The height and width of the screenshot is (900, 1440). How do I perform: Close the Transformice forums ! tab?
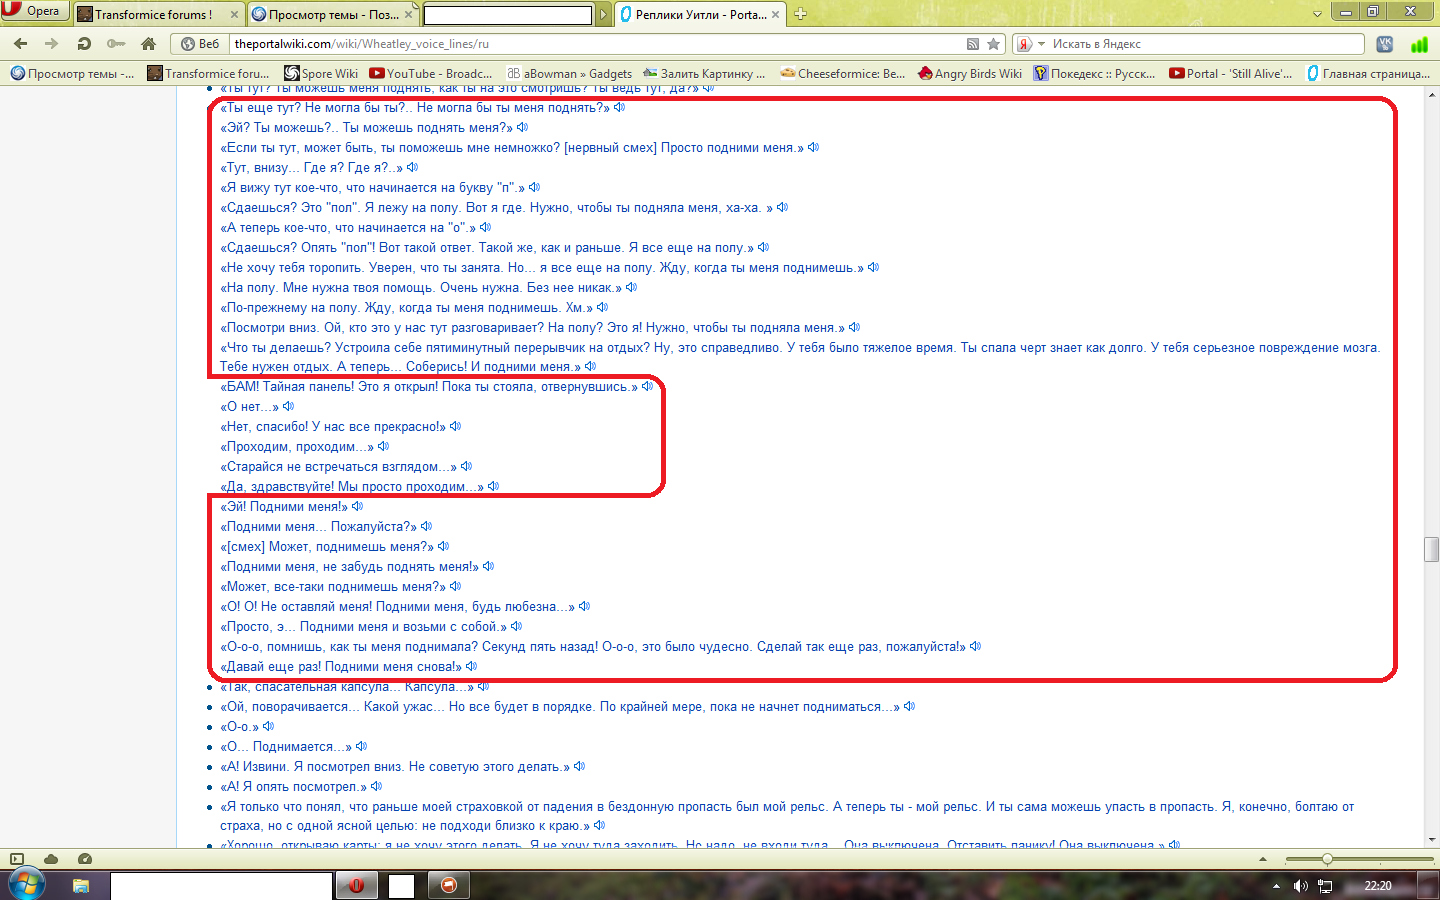[234, 14]
